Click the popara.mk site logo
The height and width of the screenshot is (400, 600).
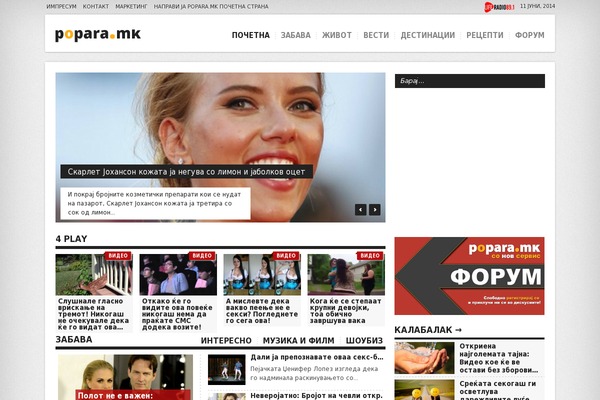coord(98,35)
